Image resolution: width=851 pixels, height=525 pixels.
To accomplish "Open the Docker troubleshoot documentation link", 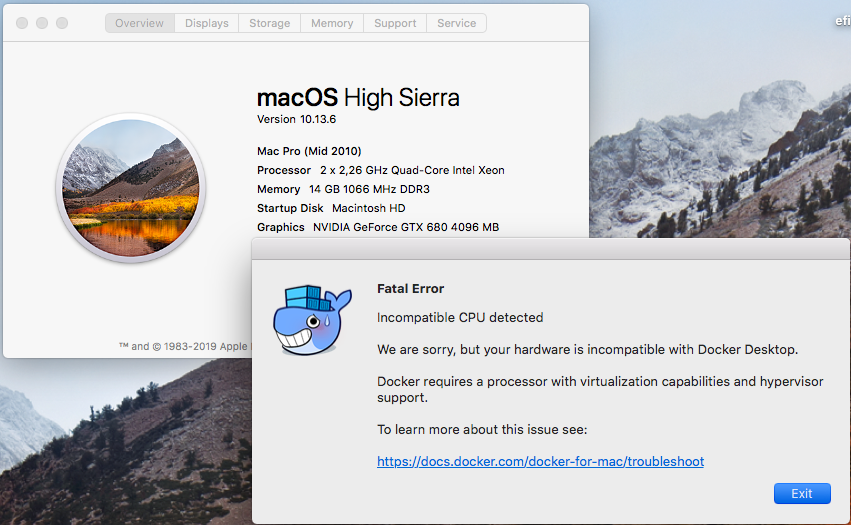I will pyautogui.click(x=541, y=461).
